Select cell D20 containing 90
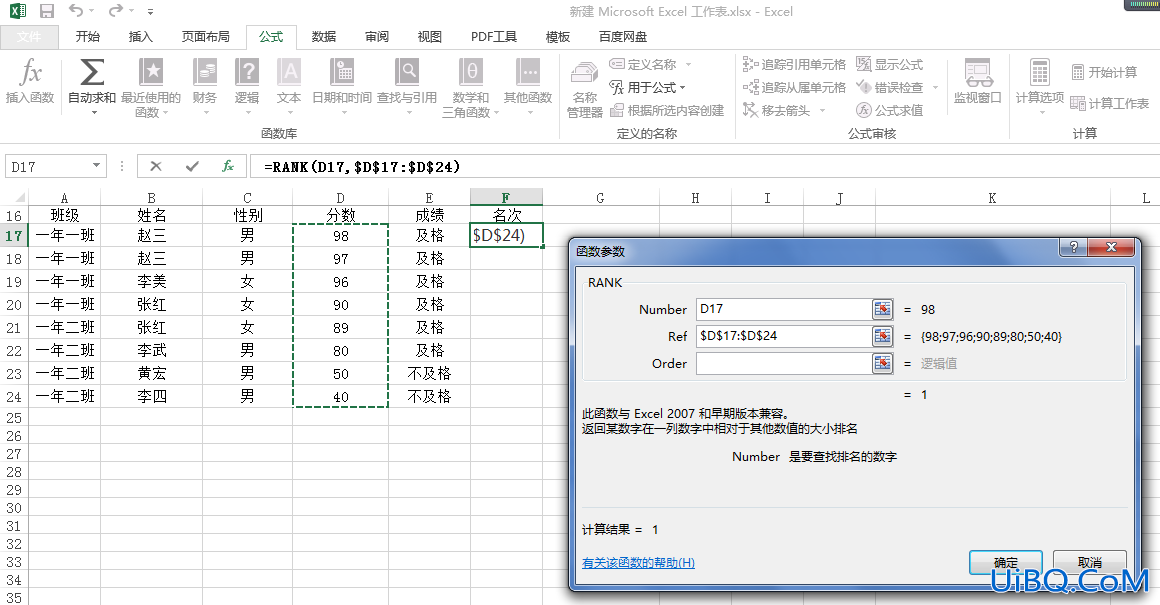Image resolution: width=1160 pixels, height=605 pixels. tap(340, 305)
